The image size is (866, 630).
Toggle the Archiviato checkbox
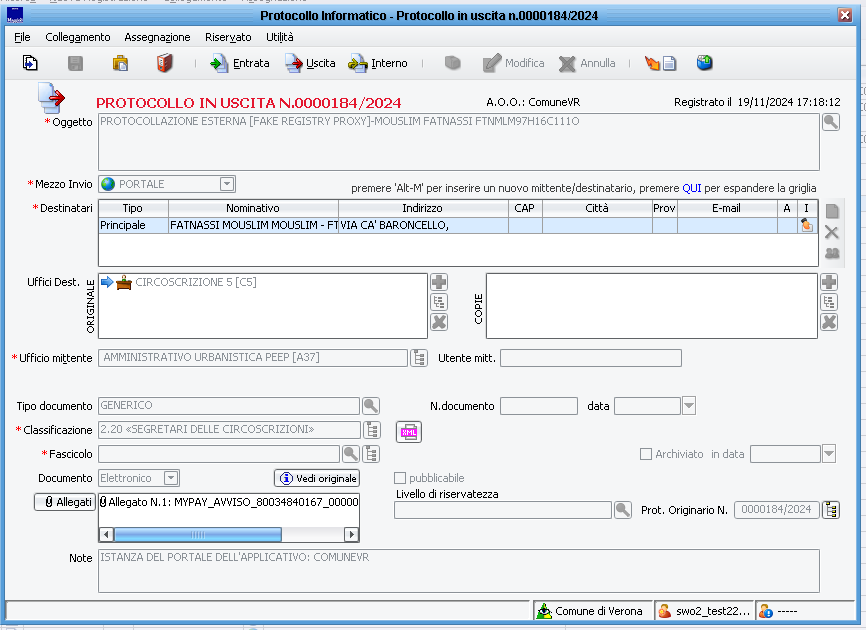[646, 454]
